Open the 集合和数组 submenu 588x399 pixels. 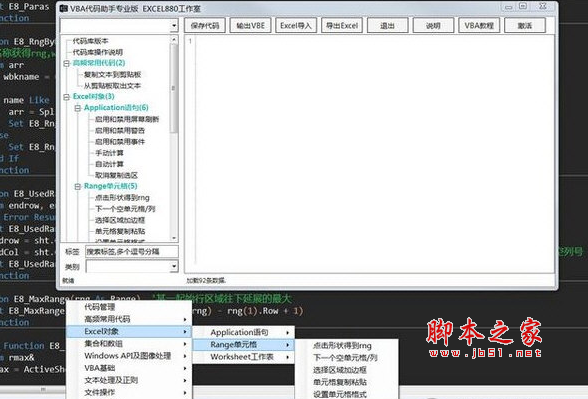(x=129, y=344)
